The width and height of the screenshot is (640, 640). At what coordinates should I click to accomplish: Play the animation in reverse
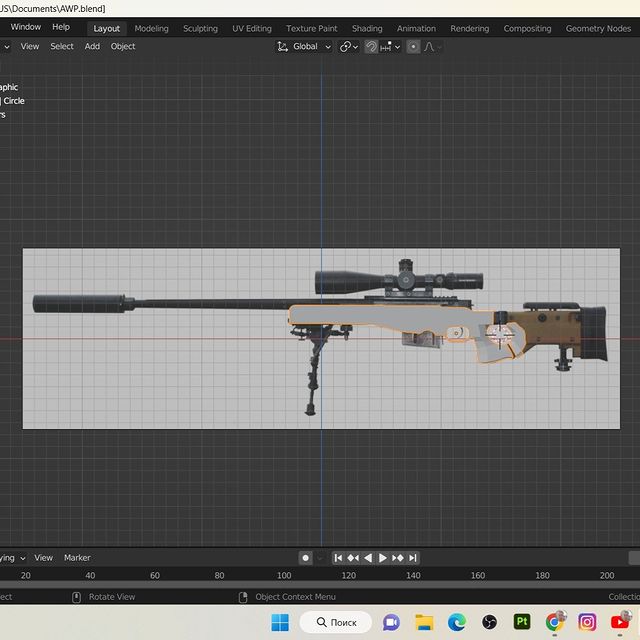point(368,558)
